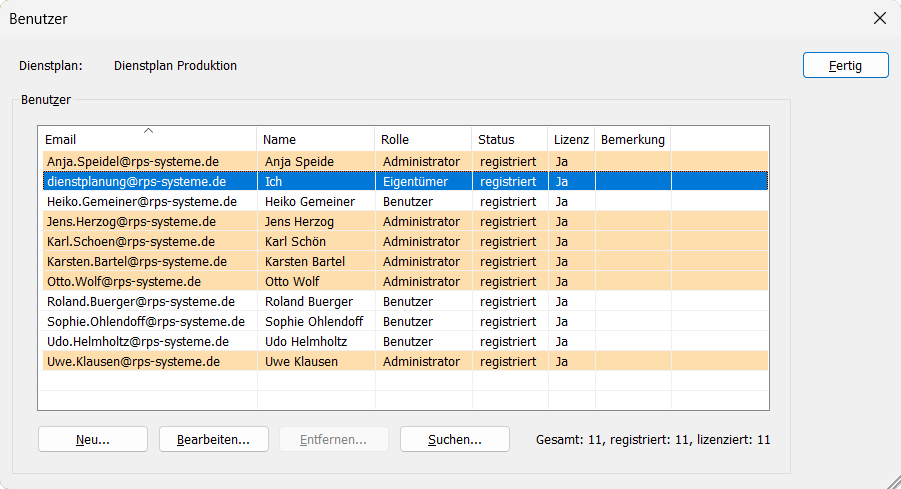Click Ja license cell of Uwe Klausen
901x489 pixels.
(572, 361)
